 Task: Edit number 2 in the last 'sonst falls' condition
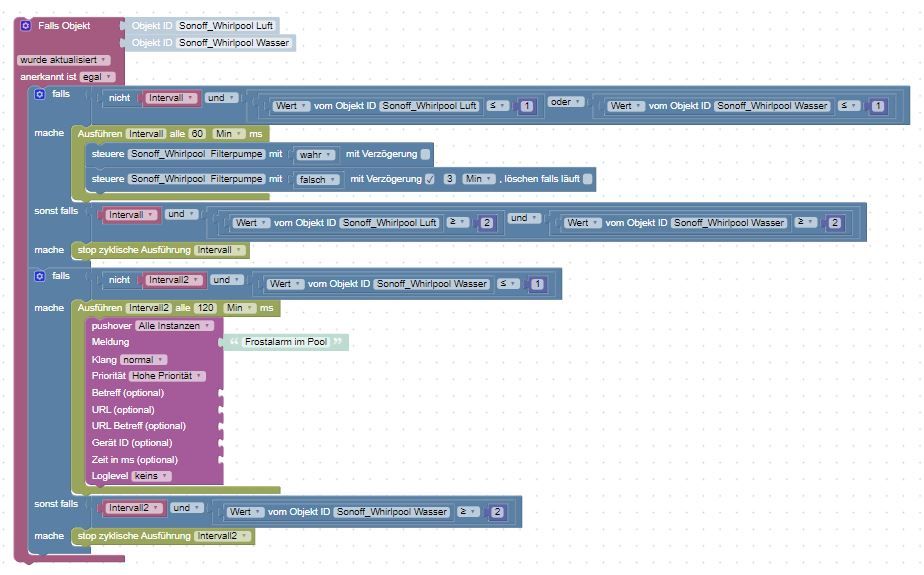497,512
